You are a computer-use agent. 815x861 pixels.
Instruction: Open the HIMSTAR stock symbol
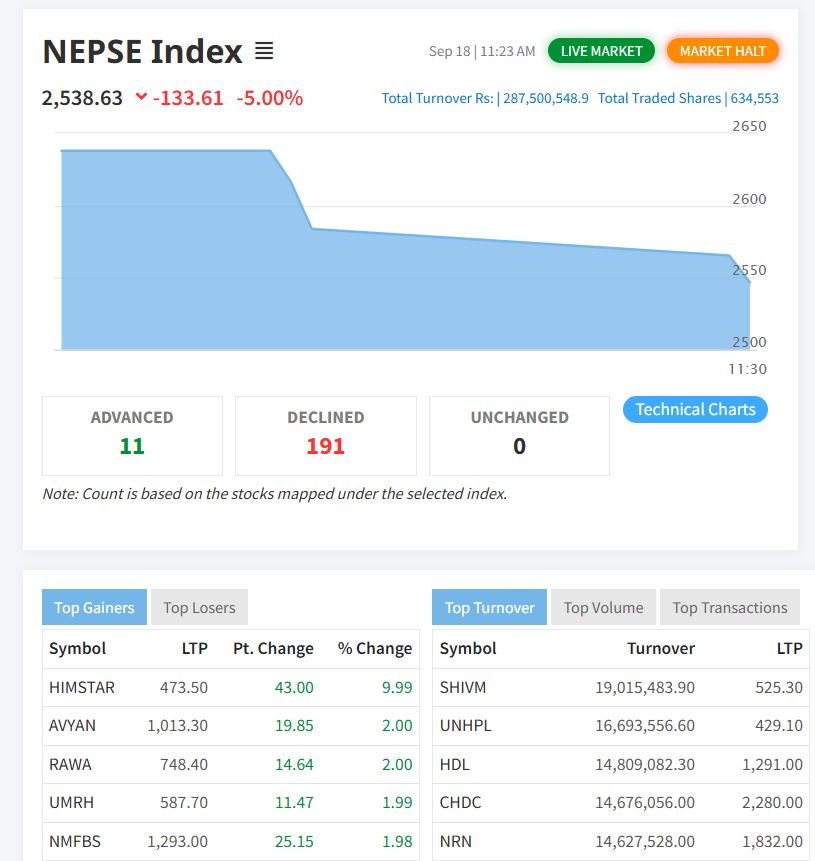(82, 687)
